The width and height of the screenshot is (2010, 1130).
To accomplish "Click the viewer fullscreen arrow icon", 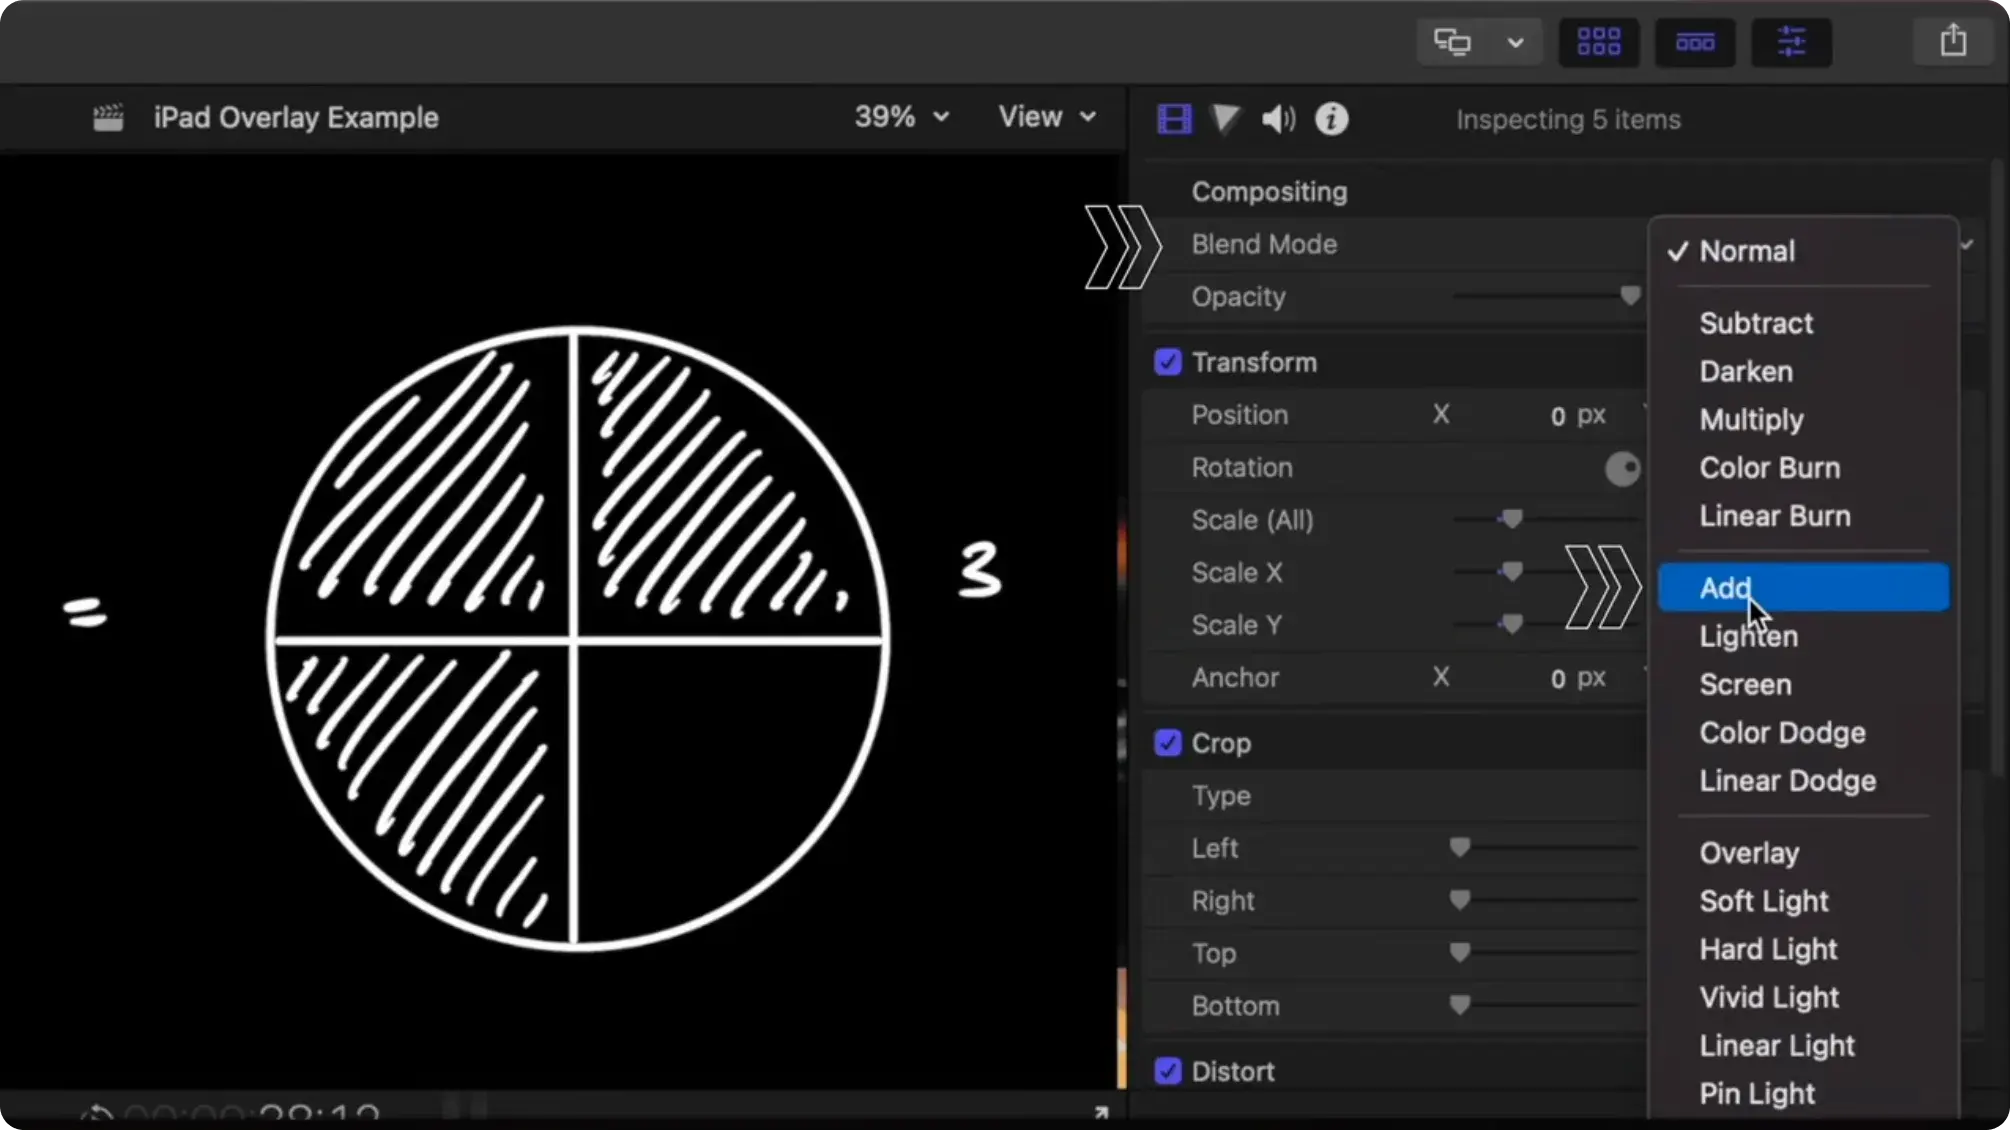I will point(1101,1112).
